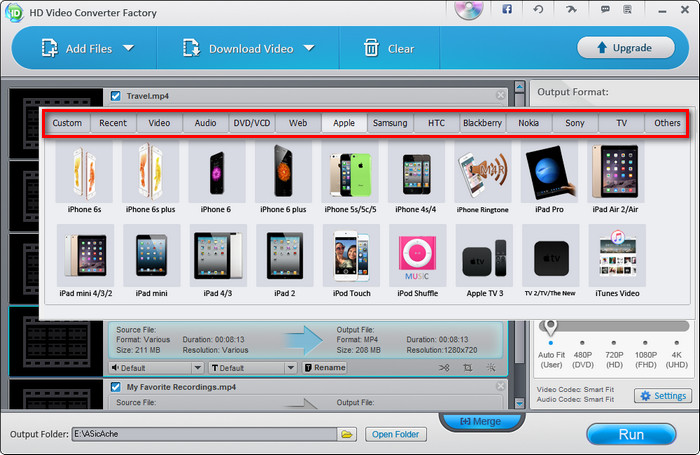Switch to the Recent tab

113,123
